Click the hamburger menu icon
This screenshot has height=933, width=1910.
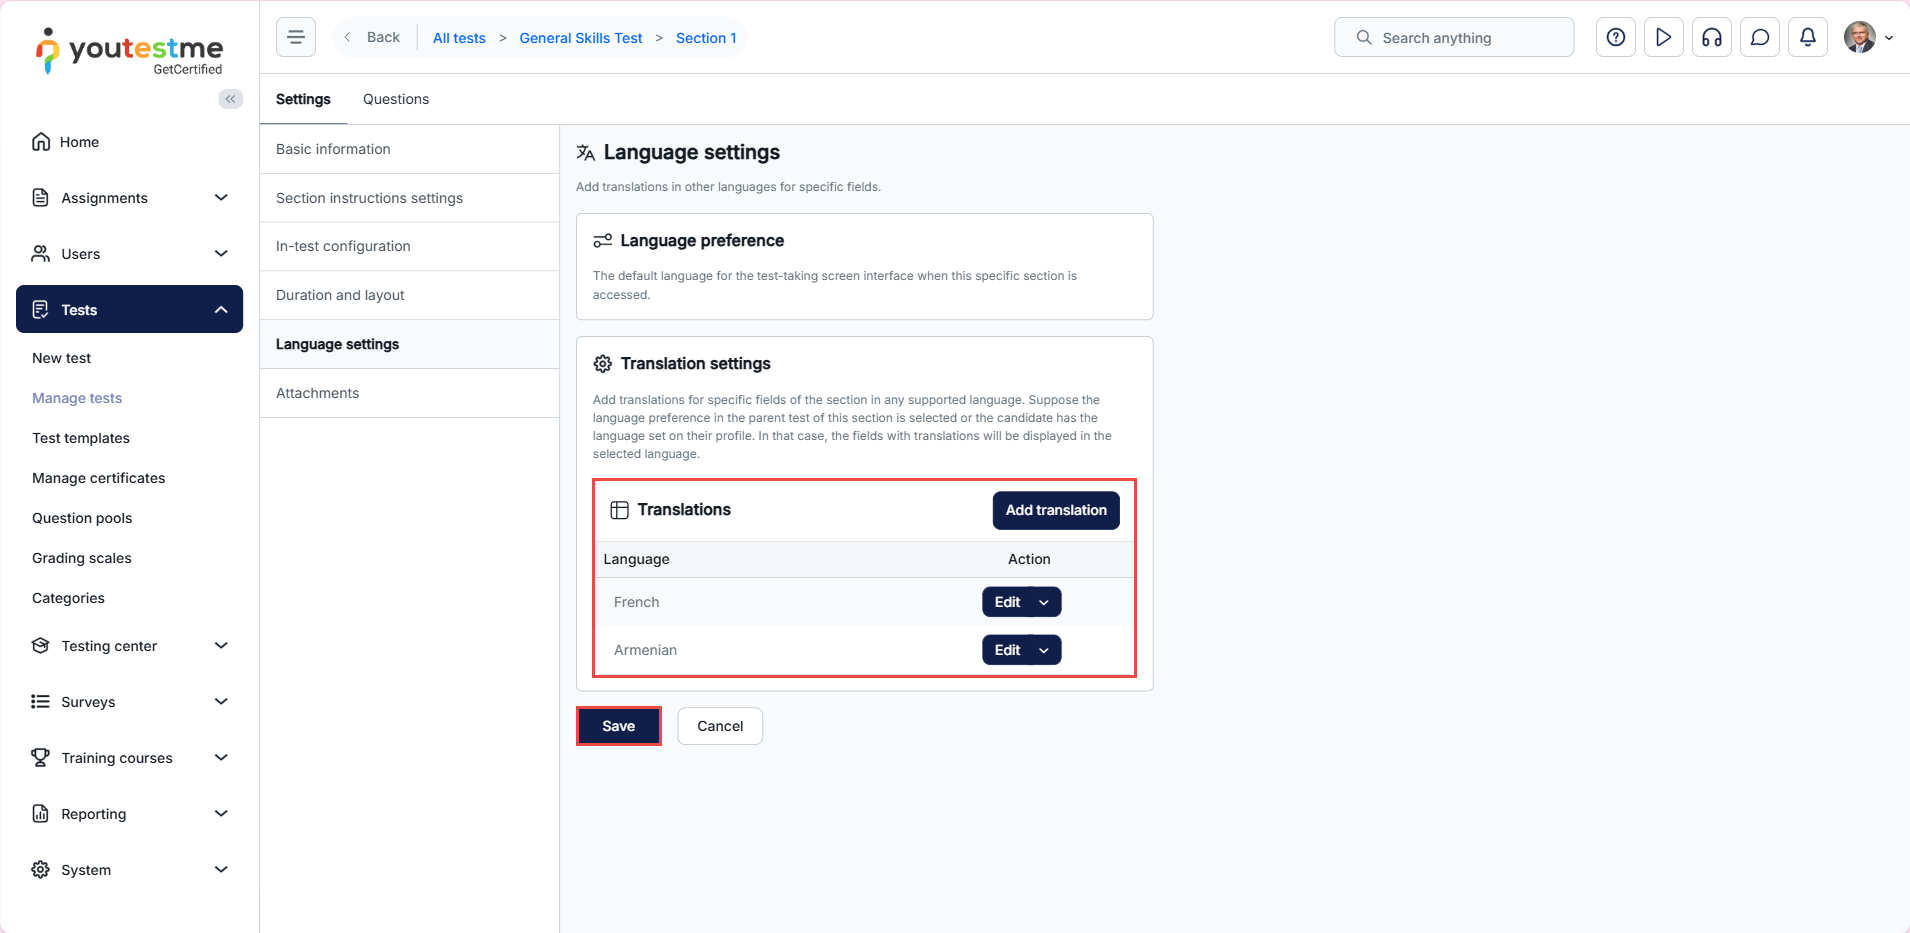296,38
